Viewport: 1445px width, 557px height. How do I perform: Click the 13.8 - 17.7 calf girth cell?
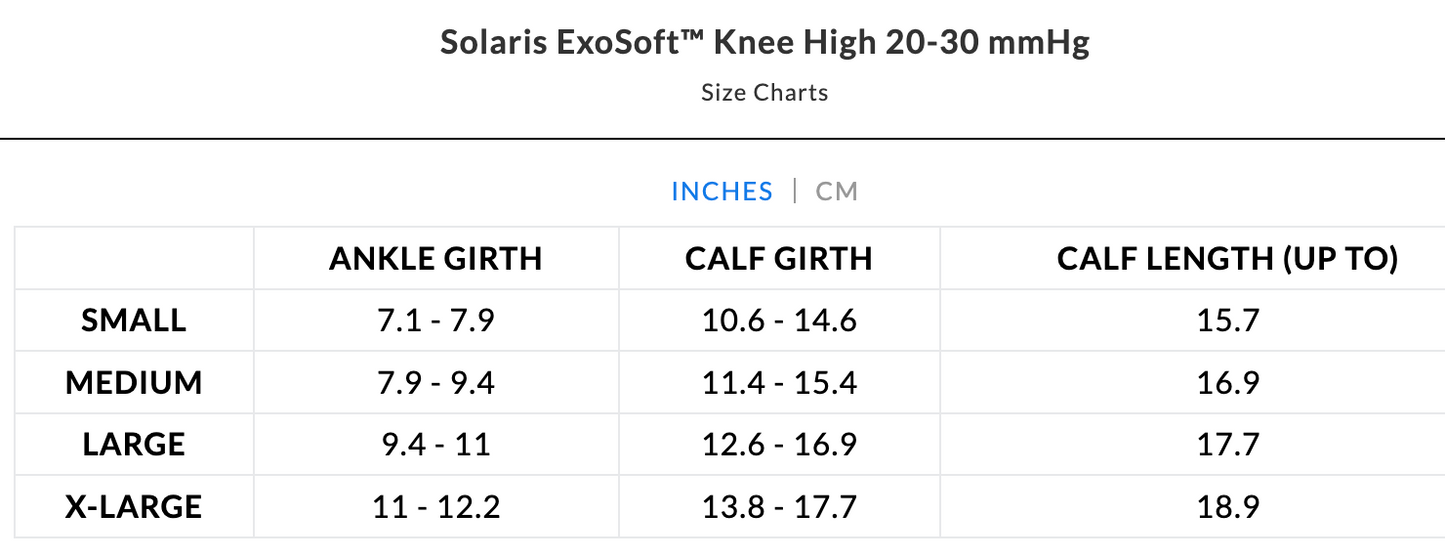pos(778,507)
